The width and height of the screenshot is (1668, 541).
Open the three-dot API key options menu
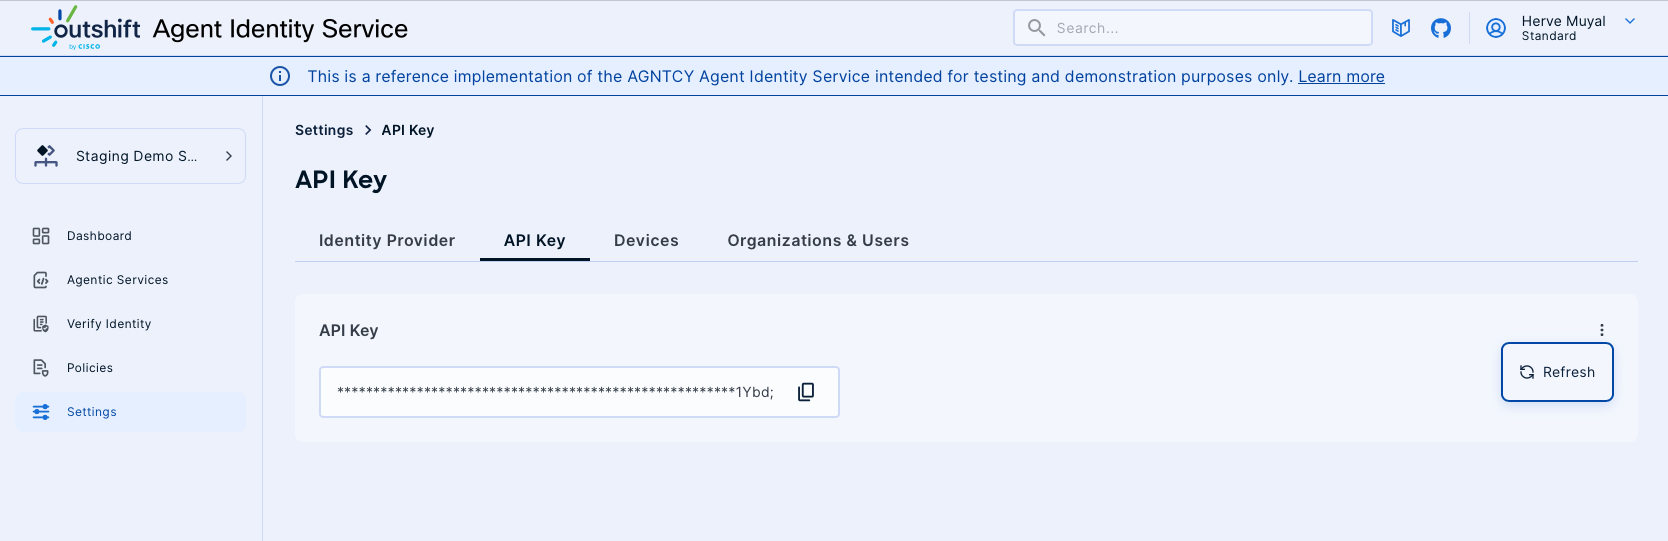1601,330
